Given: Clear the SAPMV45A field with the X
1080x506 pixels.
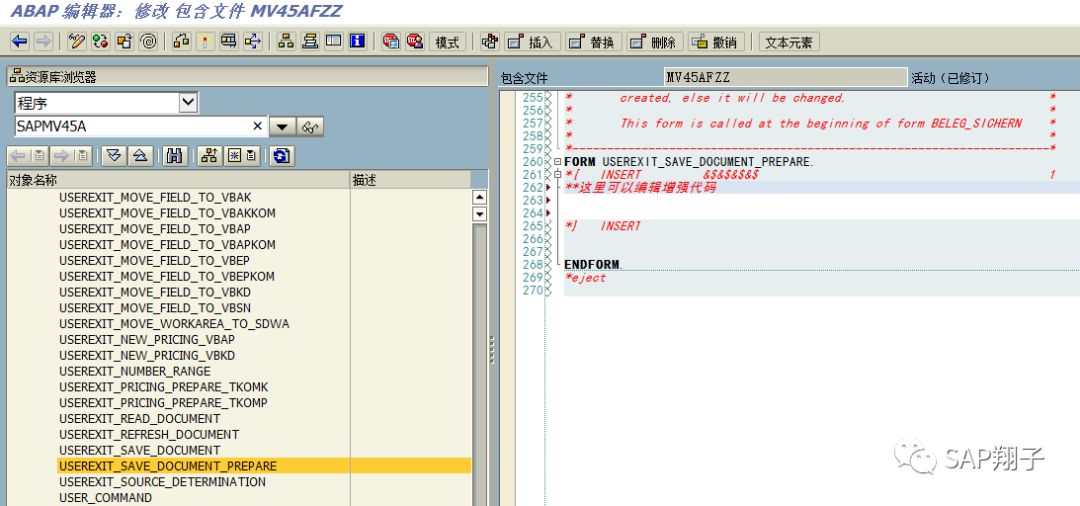Looking at the screenshot, I should tap(257, 126).
